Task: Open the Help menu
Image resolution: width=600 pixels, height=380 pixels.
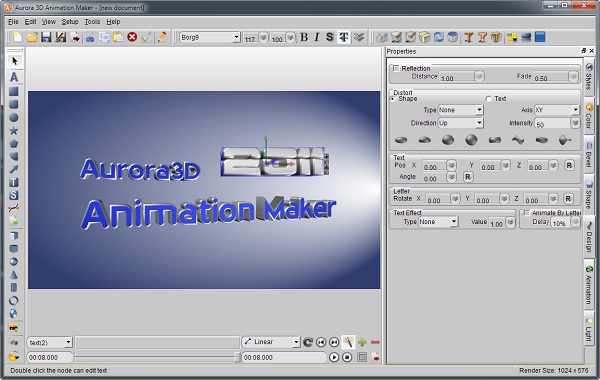Action: point(113,22)
